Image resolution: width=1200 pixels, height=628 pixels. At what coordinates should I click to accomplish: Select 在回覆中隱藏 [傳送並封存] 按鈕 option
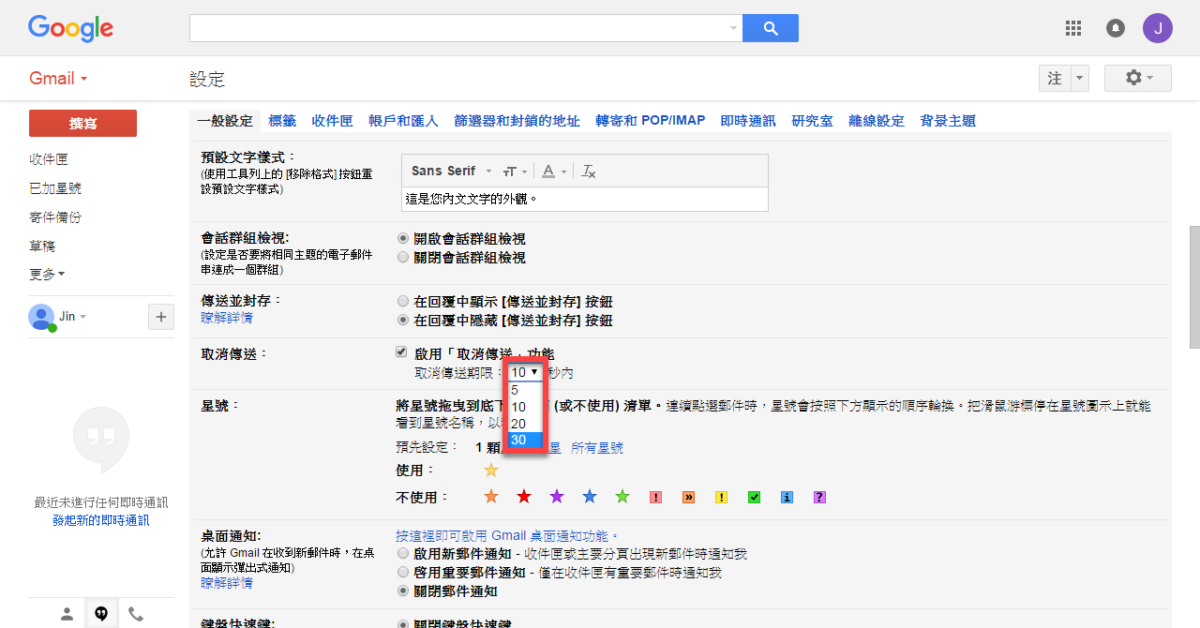(403, 321)
